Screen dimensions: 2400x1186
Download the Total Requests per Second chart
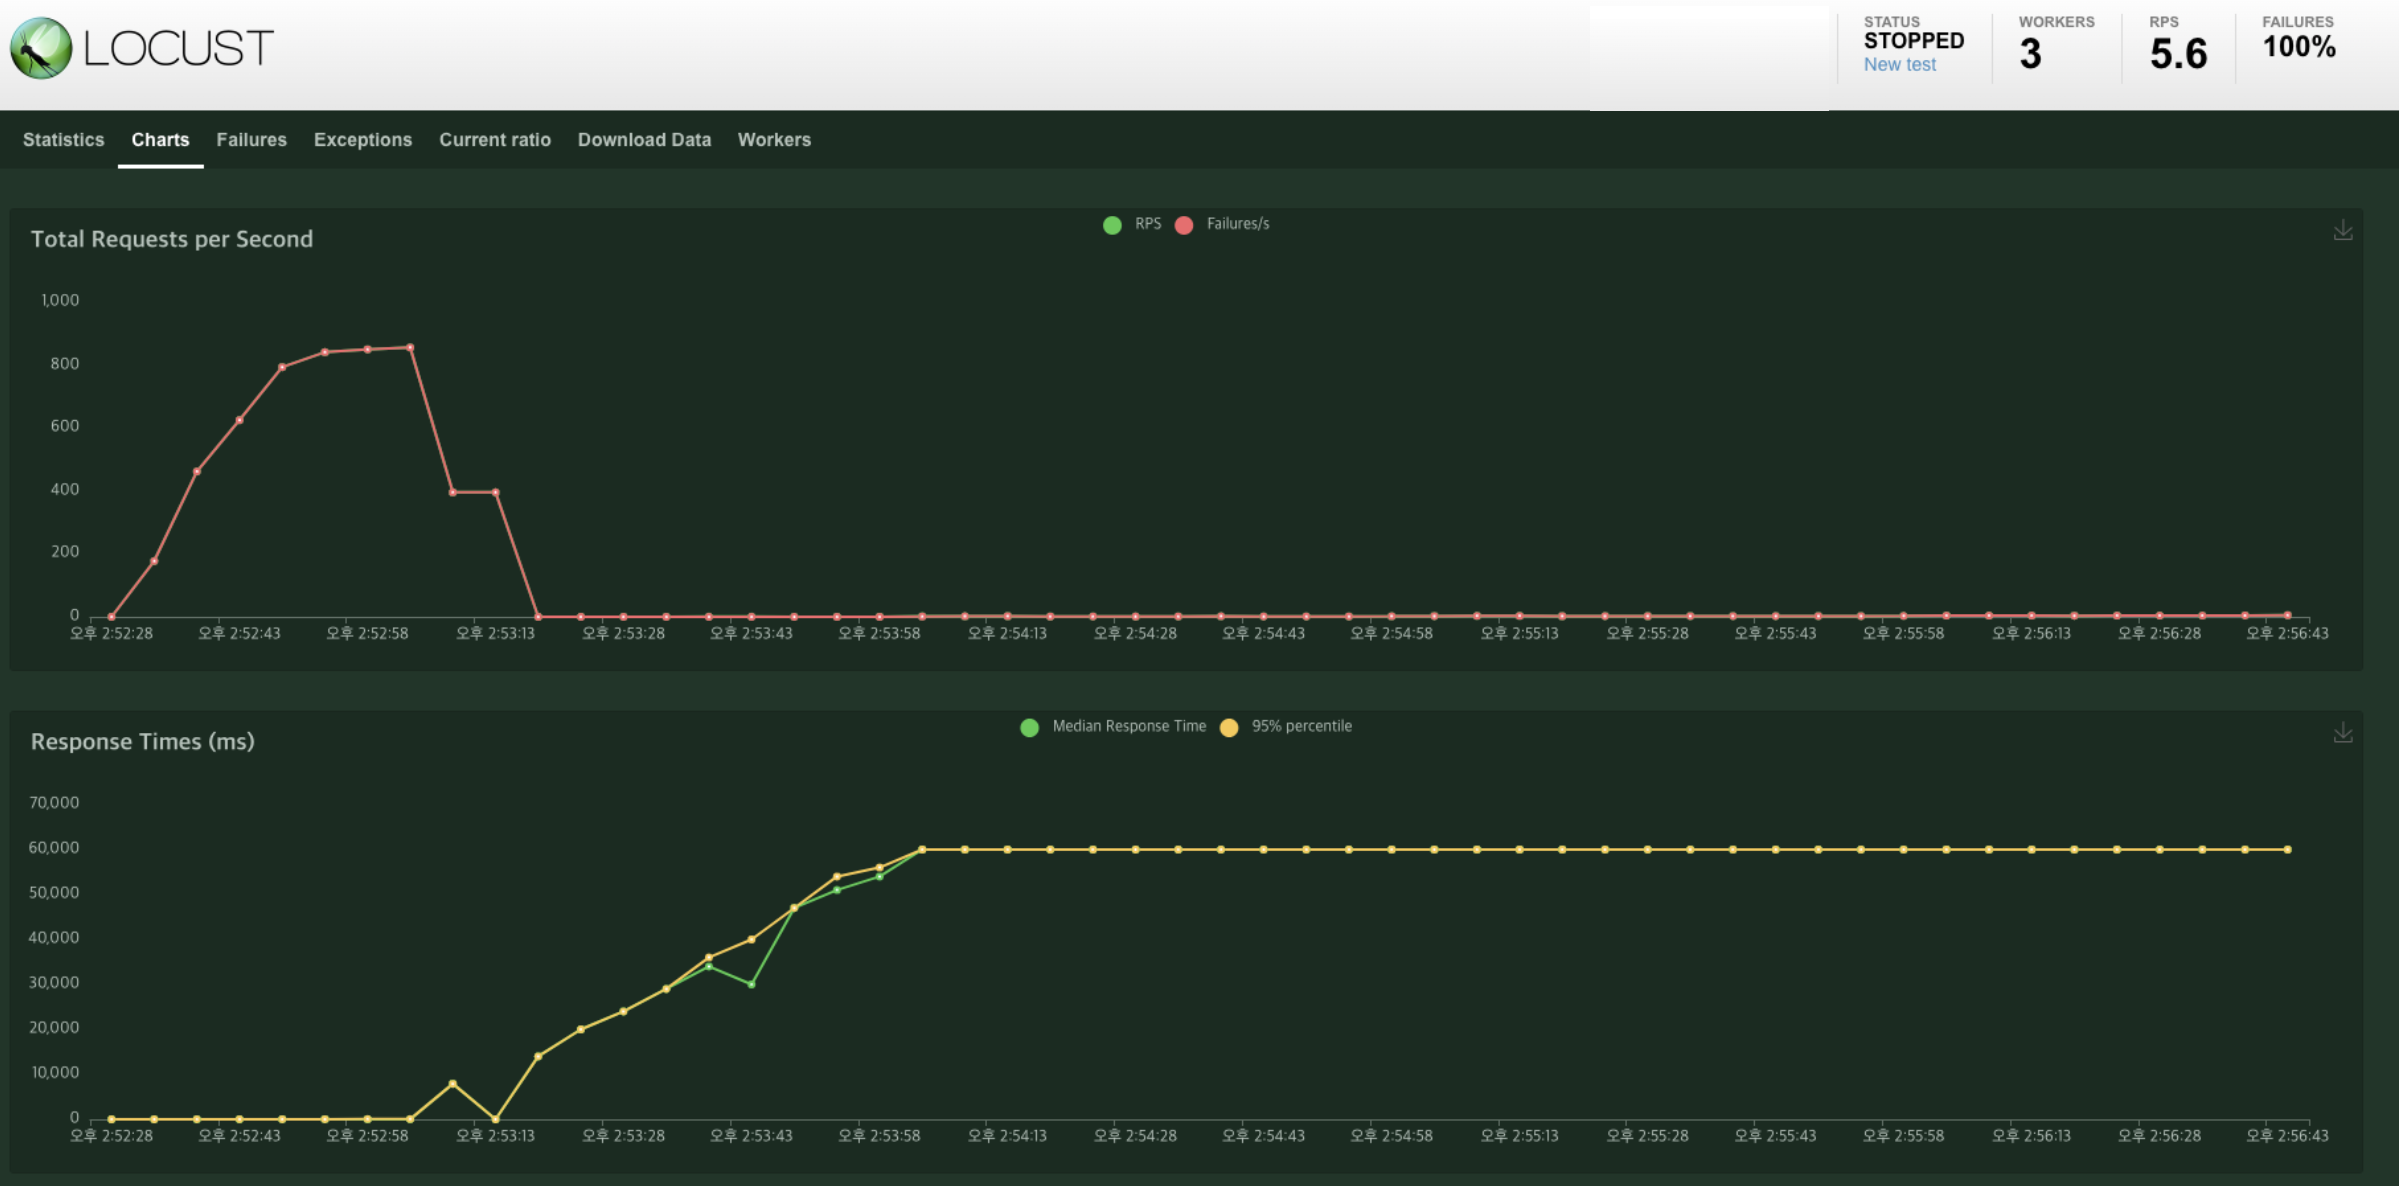tap(2343, 231)
